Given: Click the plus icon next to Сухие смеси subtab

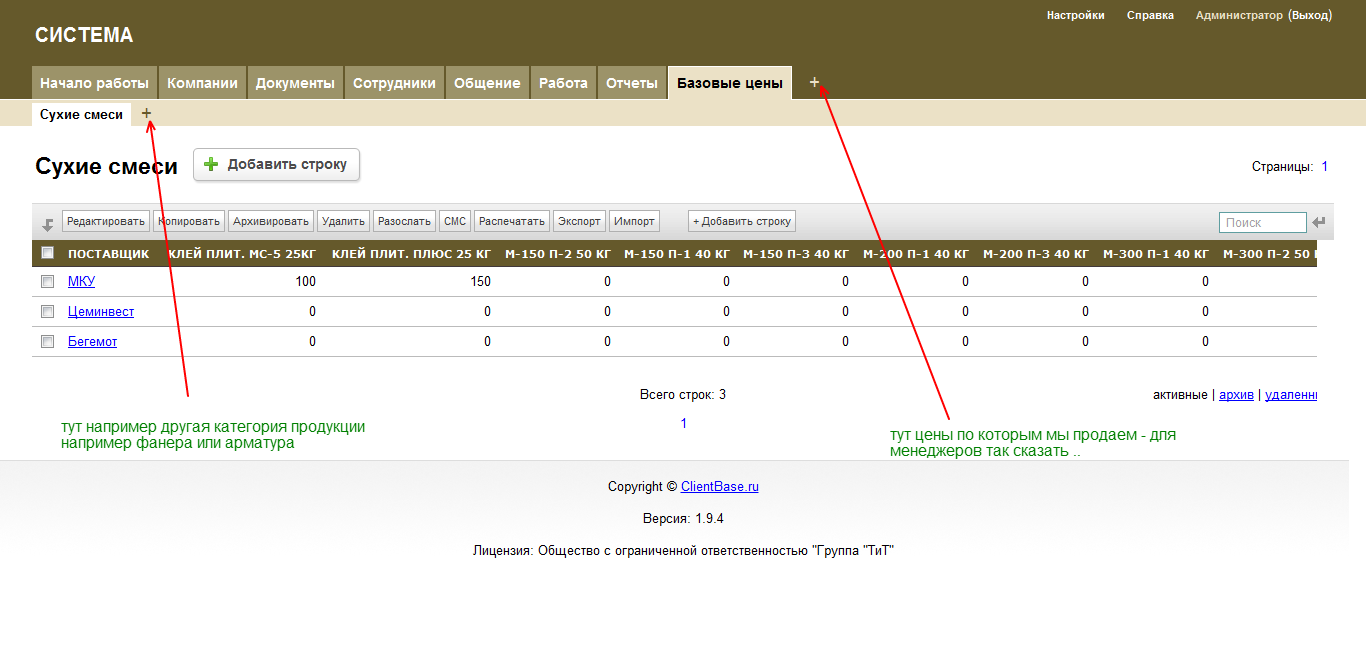Looking at the screenshot, I should (147, 114).
